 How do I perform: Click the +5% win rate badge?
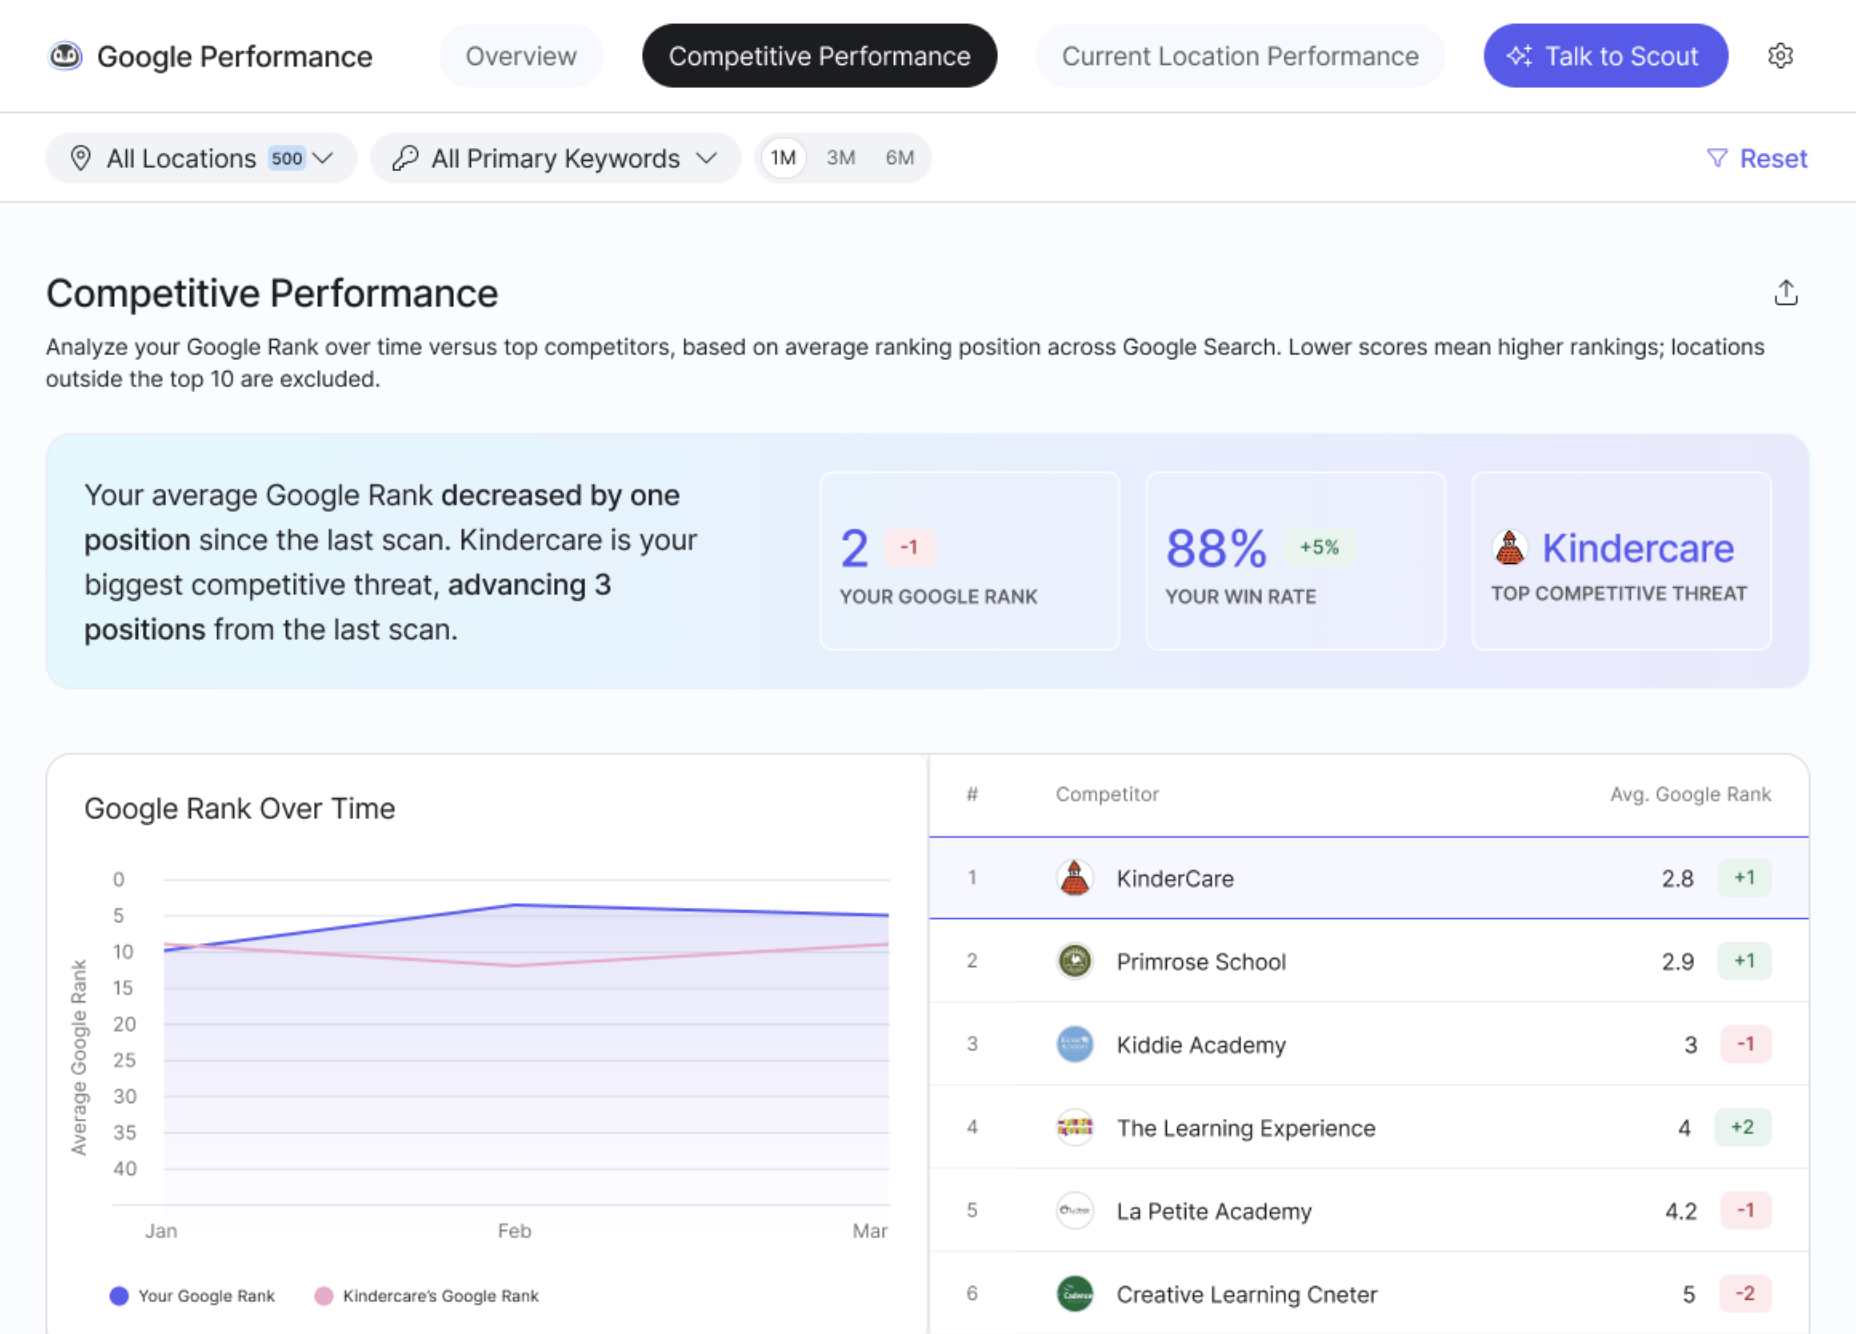[x=1318, y=547]
